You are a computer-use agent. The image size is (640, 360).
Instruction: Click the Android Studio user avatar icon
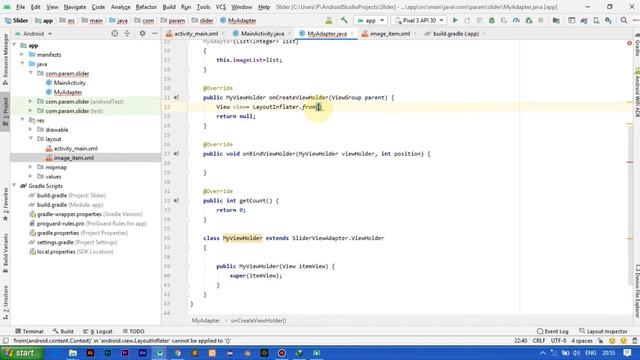click(329, 20)
